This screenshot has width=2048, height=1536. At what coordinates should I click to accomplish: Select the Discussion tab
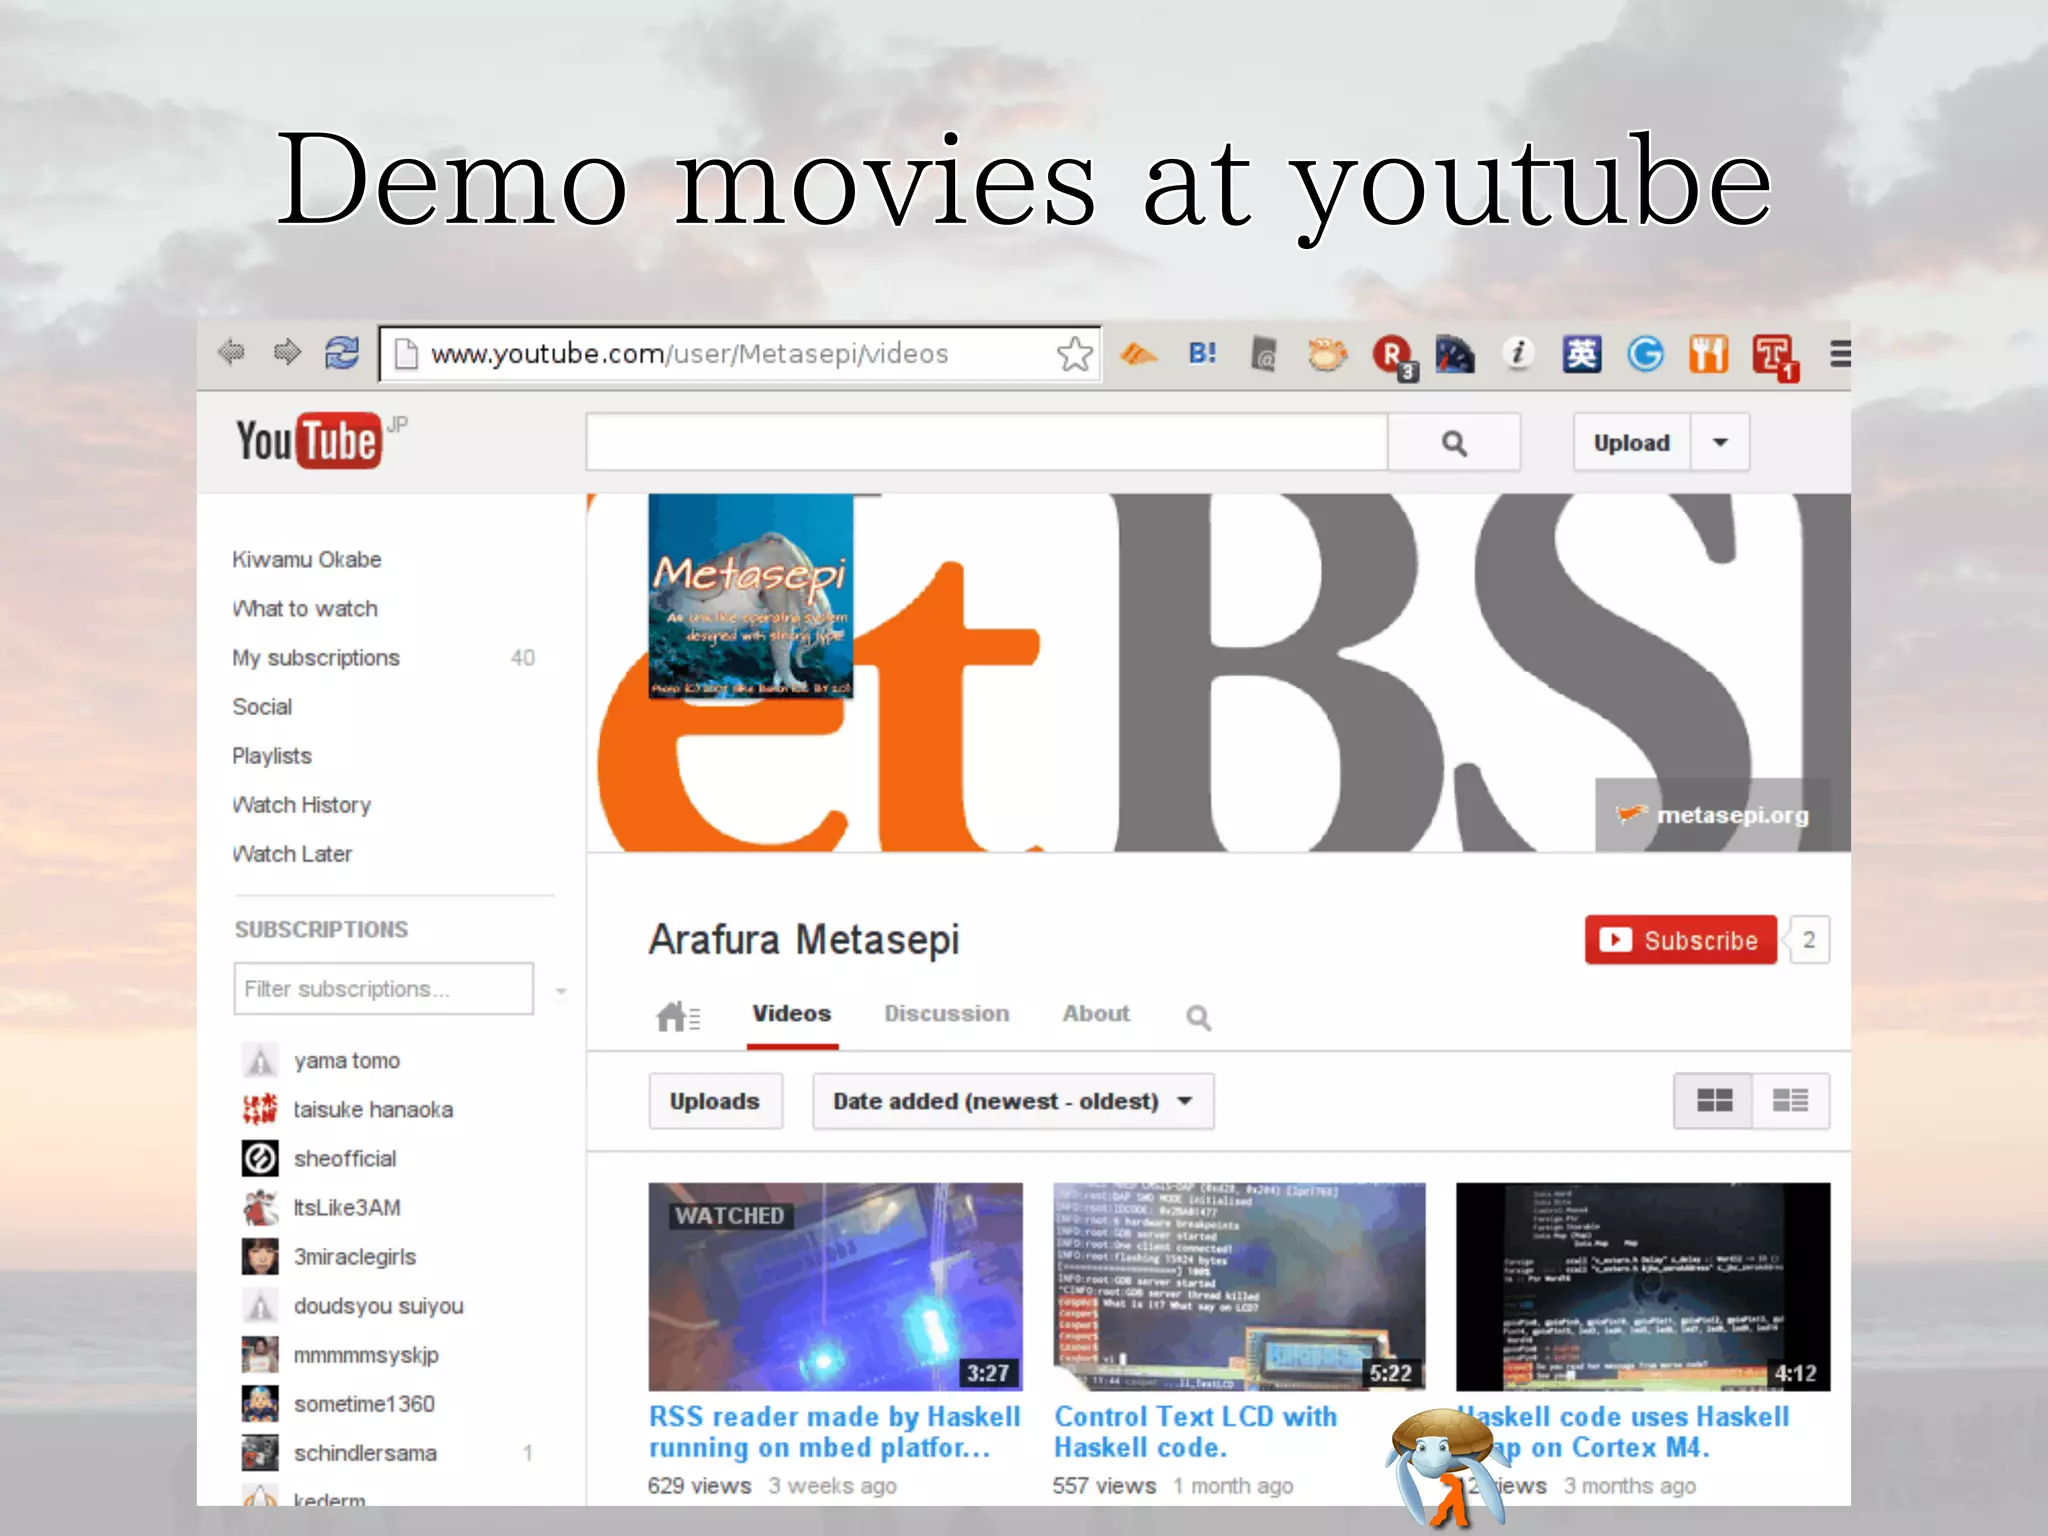click(946, 1014)
